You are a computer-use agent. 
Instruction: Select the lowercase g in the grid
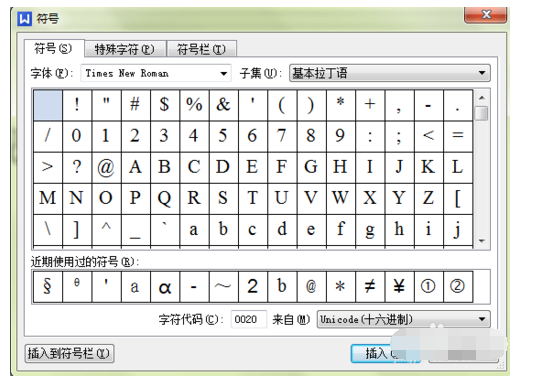(x=370, y=230)
